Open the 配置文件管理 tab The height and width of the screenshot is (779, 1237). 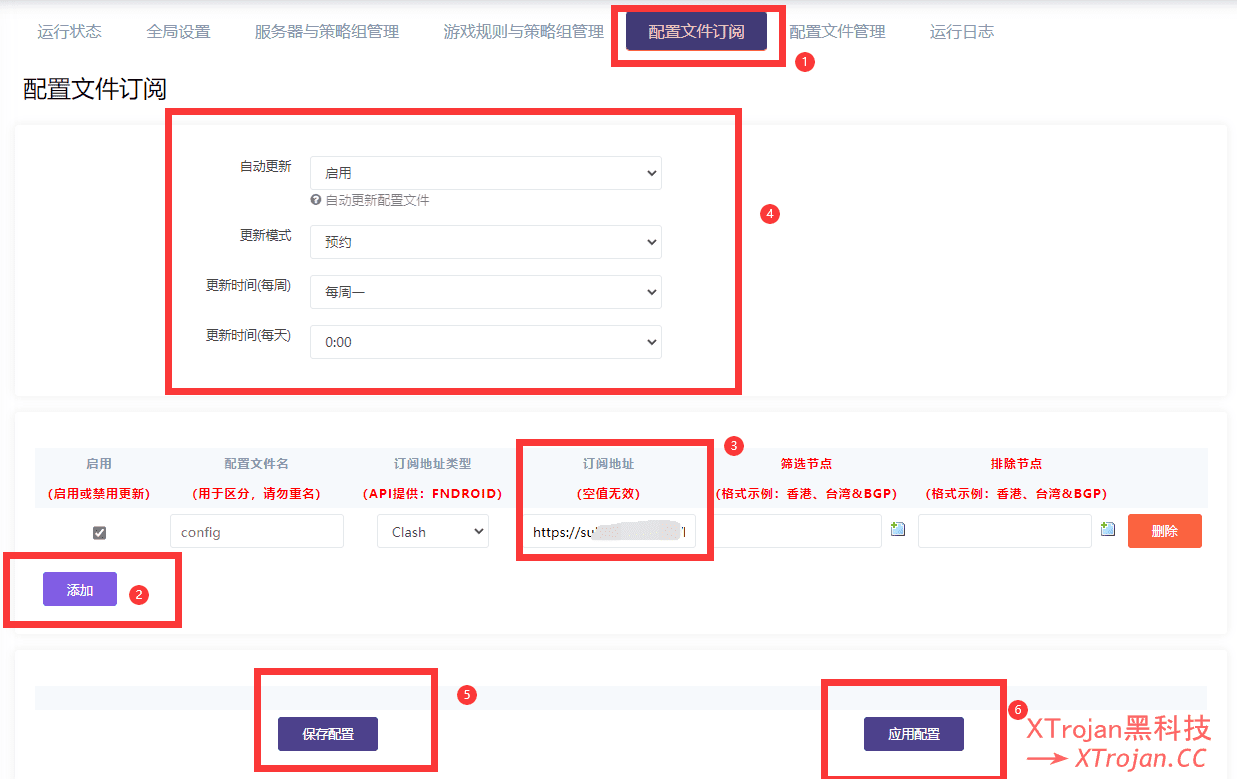tap(837, 31)
